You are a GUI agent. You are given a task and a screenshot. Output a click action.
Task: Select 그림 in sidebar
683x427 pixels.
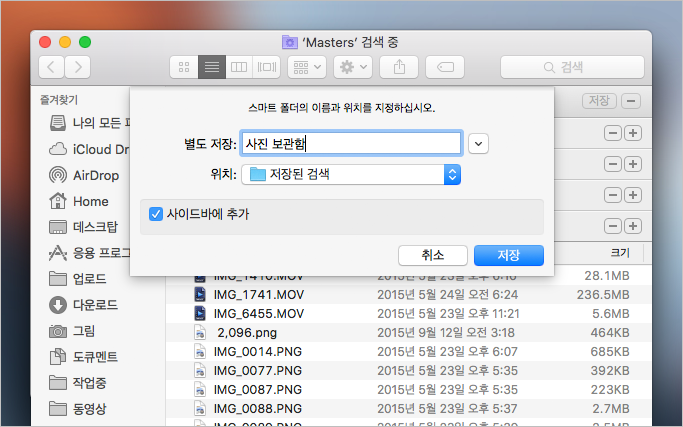click(72, 331)
